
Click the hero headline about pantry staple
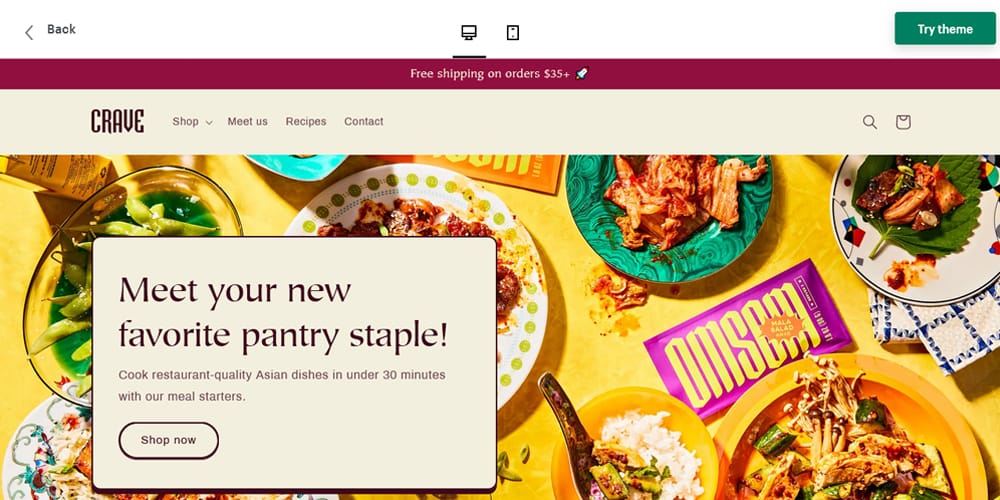click(x=283, y=312)
